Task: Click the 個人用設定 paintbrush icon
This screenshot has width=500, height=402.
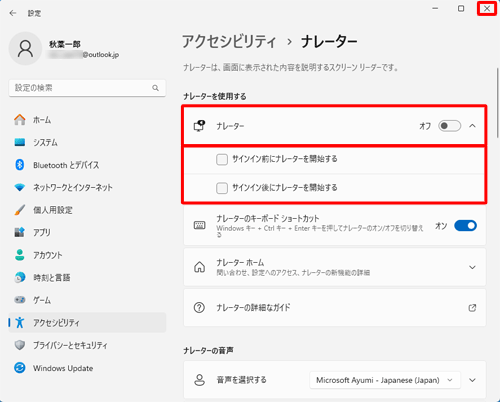Action: 20,210
